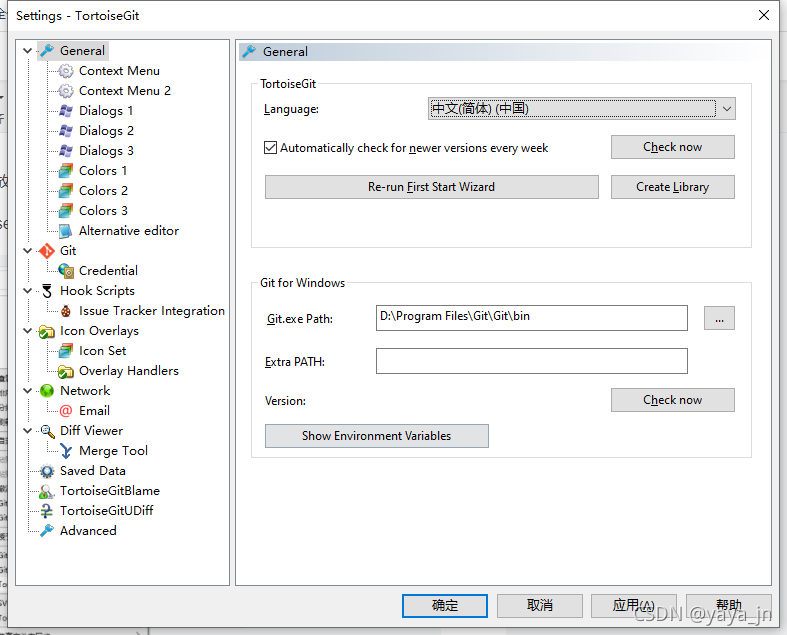Screen dimensions: 787x635
Task: Click the Dialogs 1 window icon
Action: (x=66, y=111)
